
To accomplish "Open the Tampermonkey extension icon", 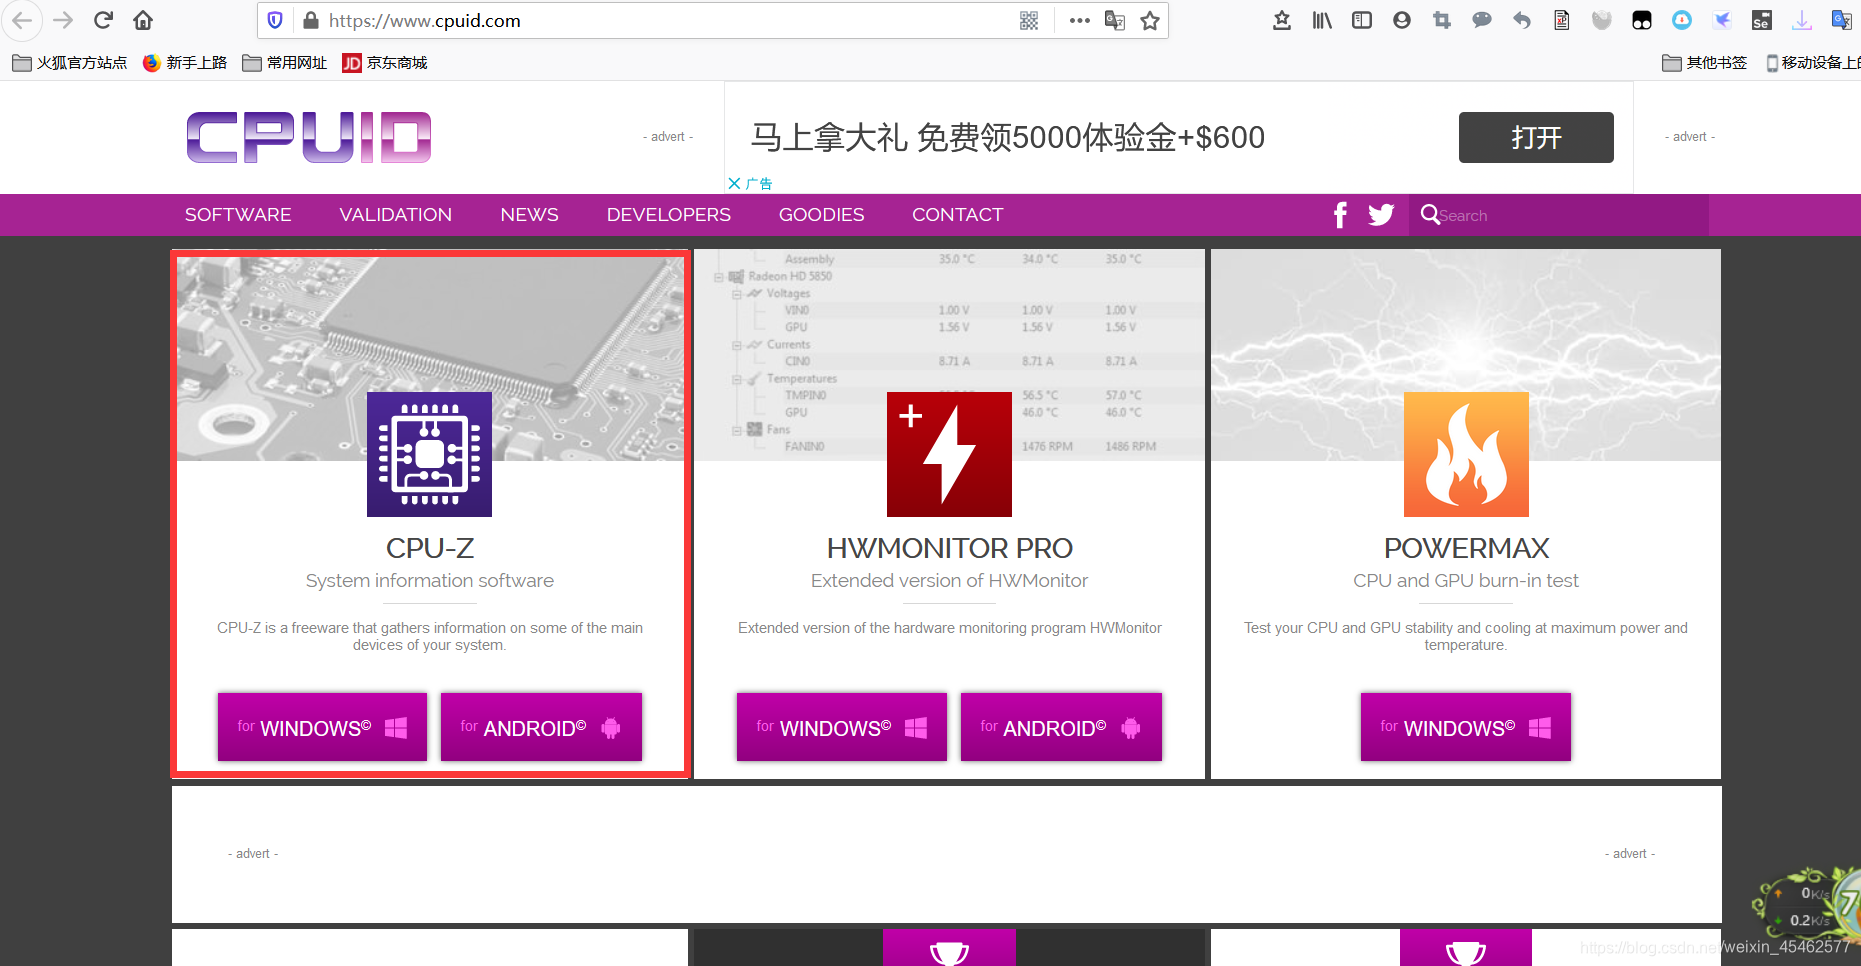I will coord(1642,20).
